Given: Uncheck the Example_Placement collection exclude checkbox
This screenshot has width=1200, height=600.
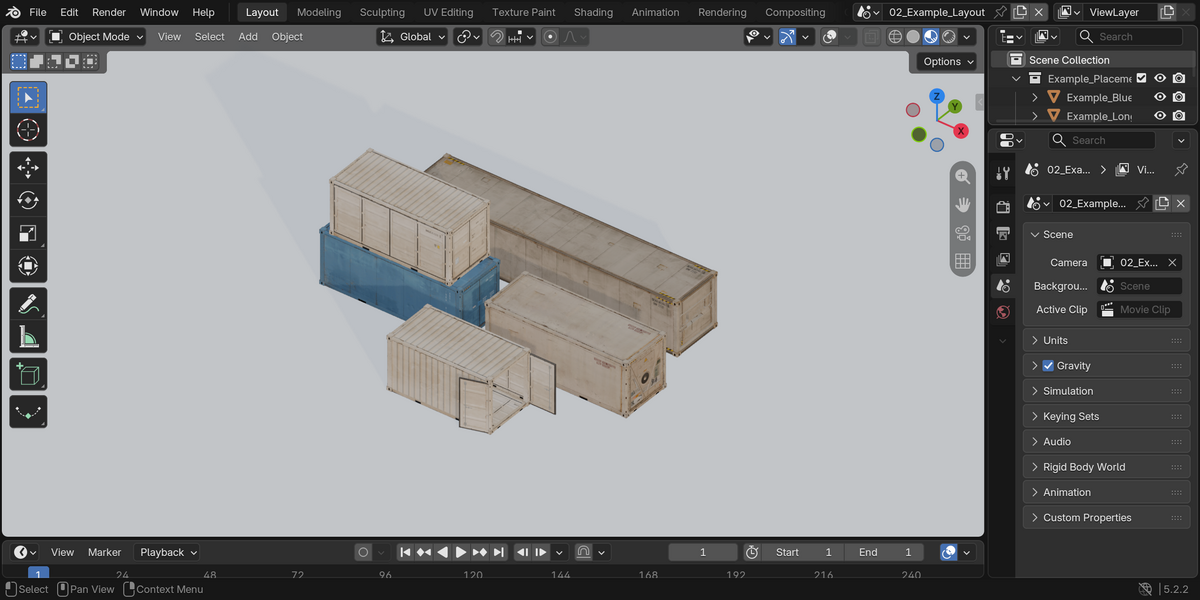Looking at the screenshot, I should (x=1141, y=78).
